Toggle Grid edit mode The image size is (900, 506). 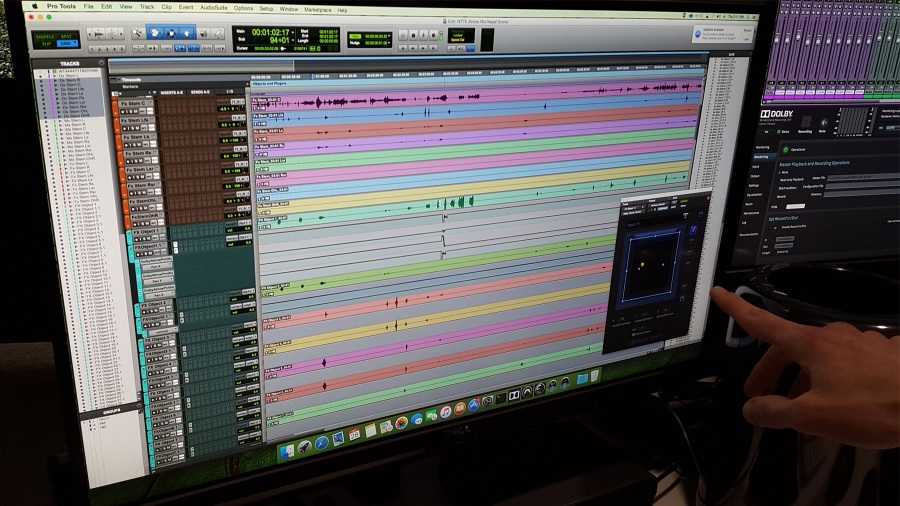coord(67,44)
